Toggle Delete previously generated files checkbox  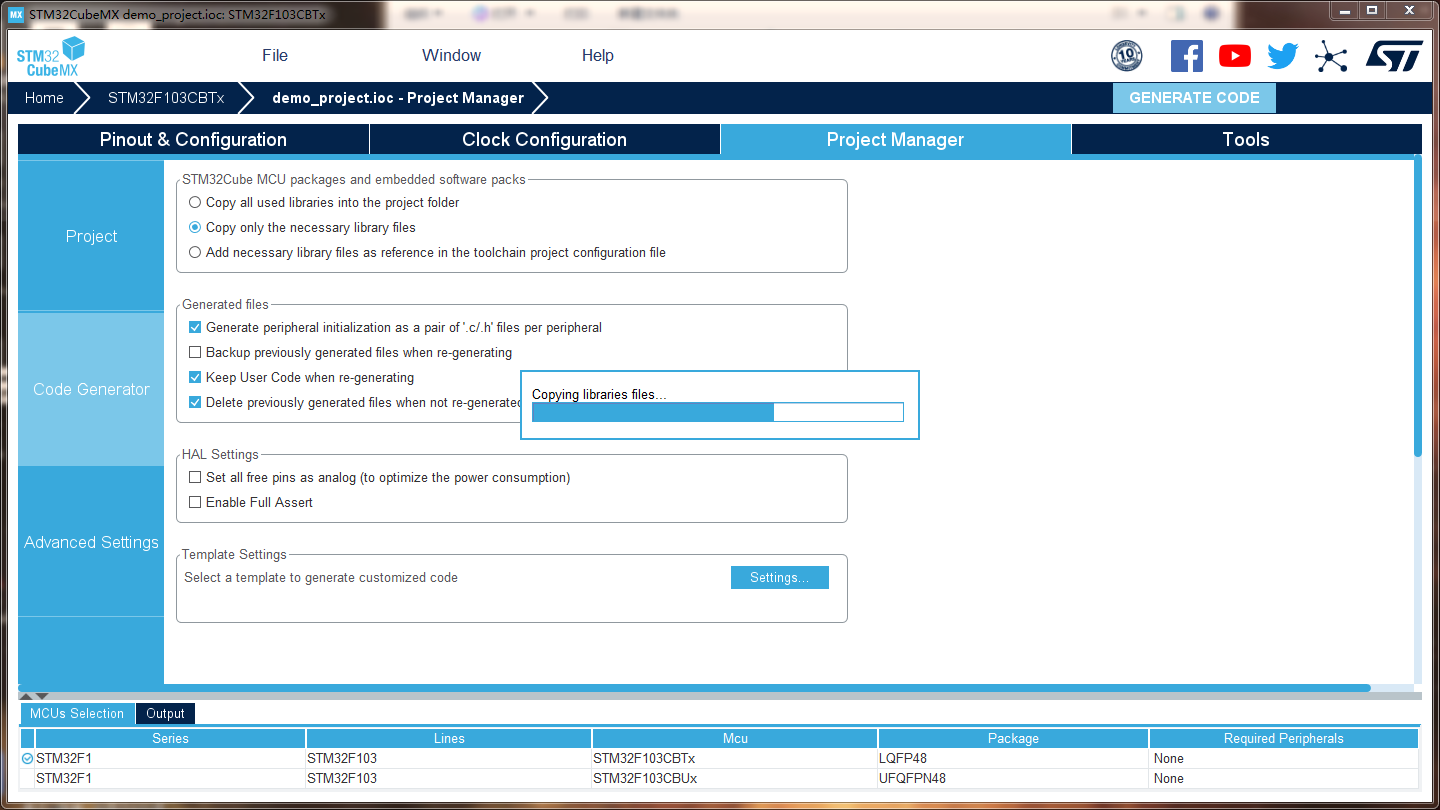(195, 402)
